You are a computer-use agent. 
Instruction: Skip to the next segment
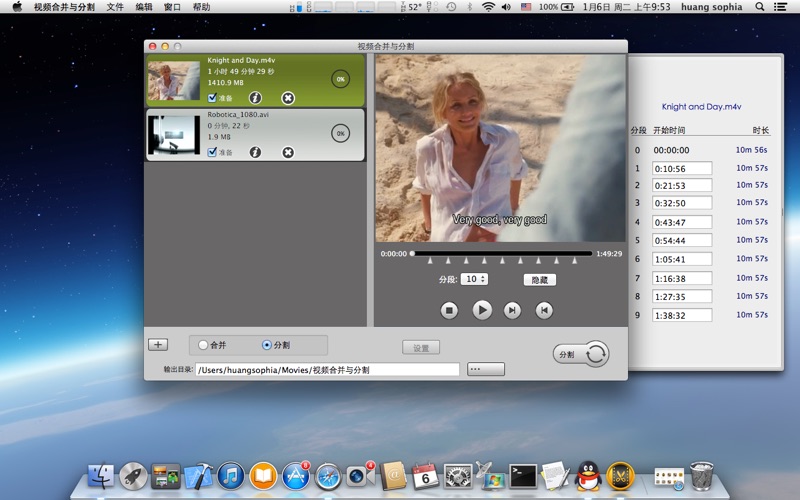coord(512,310)
